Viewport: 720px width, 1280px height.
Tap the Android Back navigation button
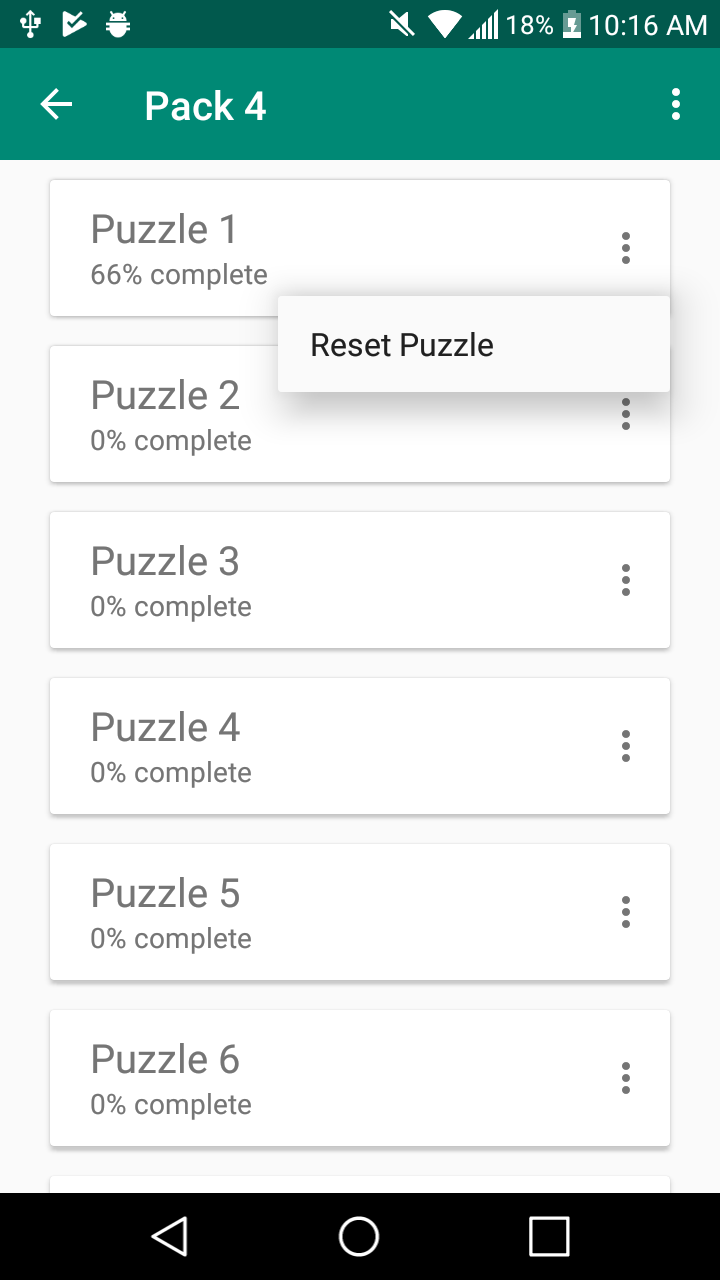click(x=170, y=1236)
